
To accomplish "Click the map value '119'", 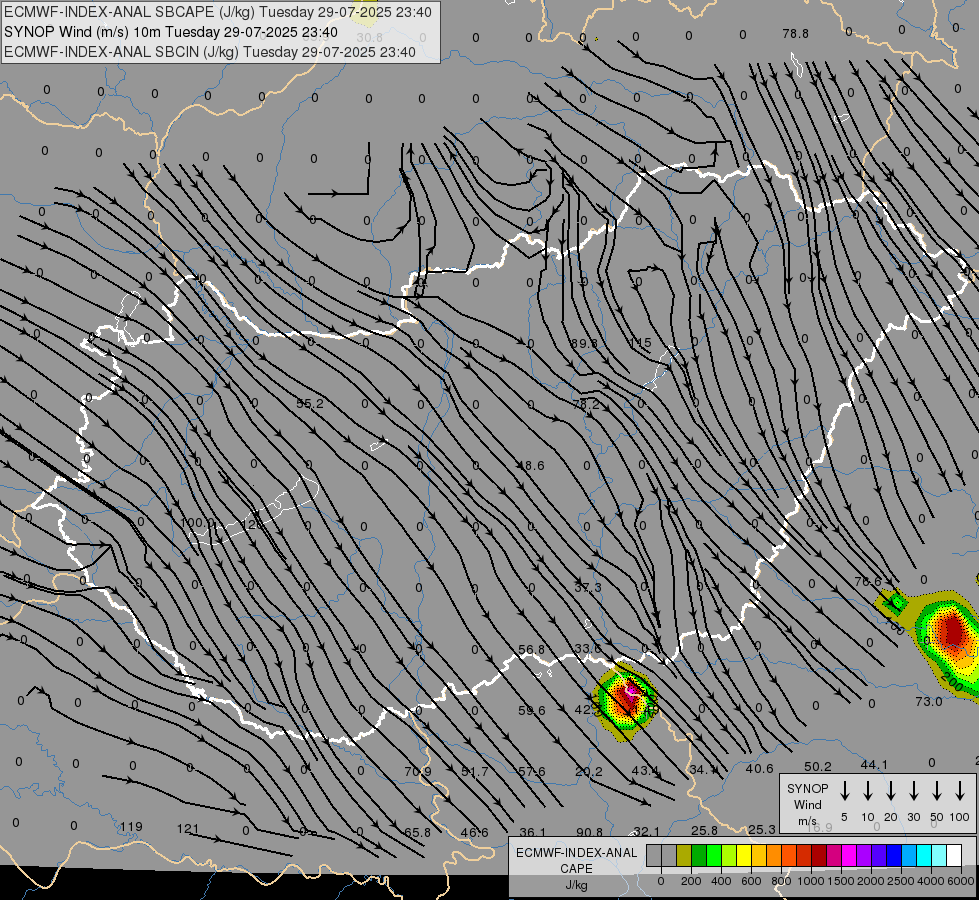I will coord(131,826).
